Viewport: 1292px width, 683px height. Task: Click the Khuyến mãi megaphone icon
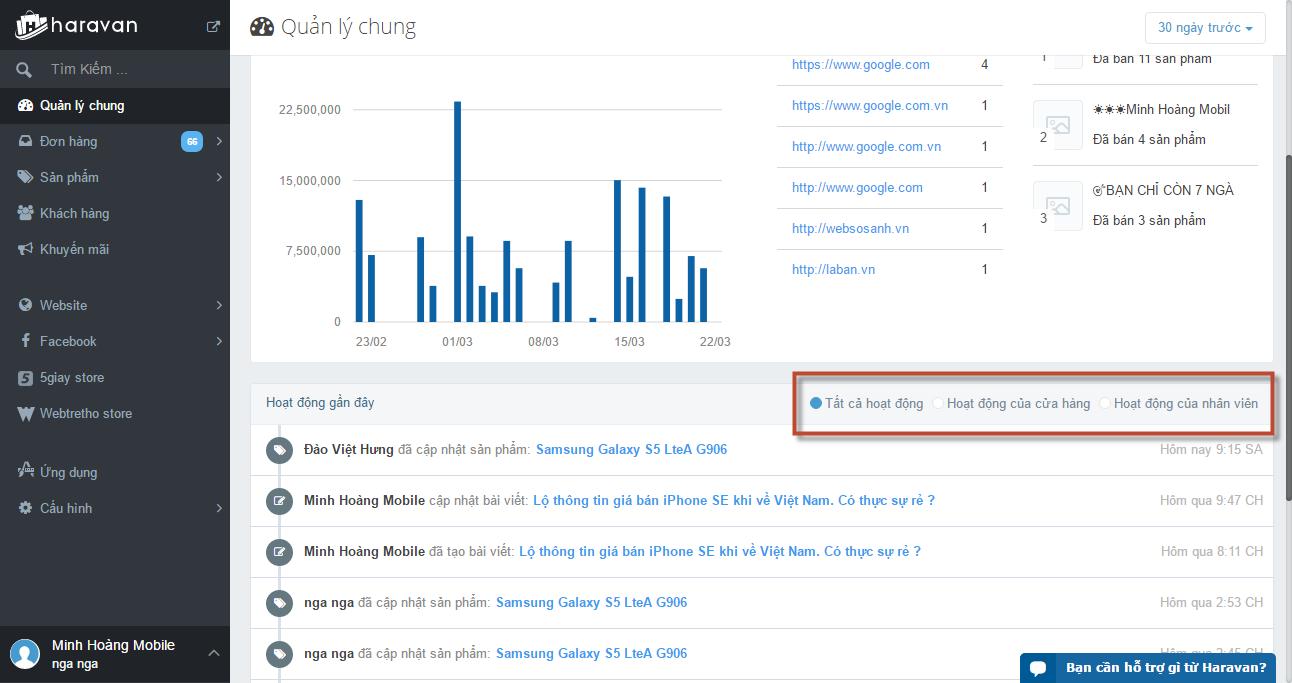click(25, 249)
